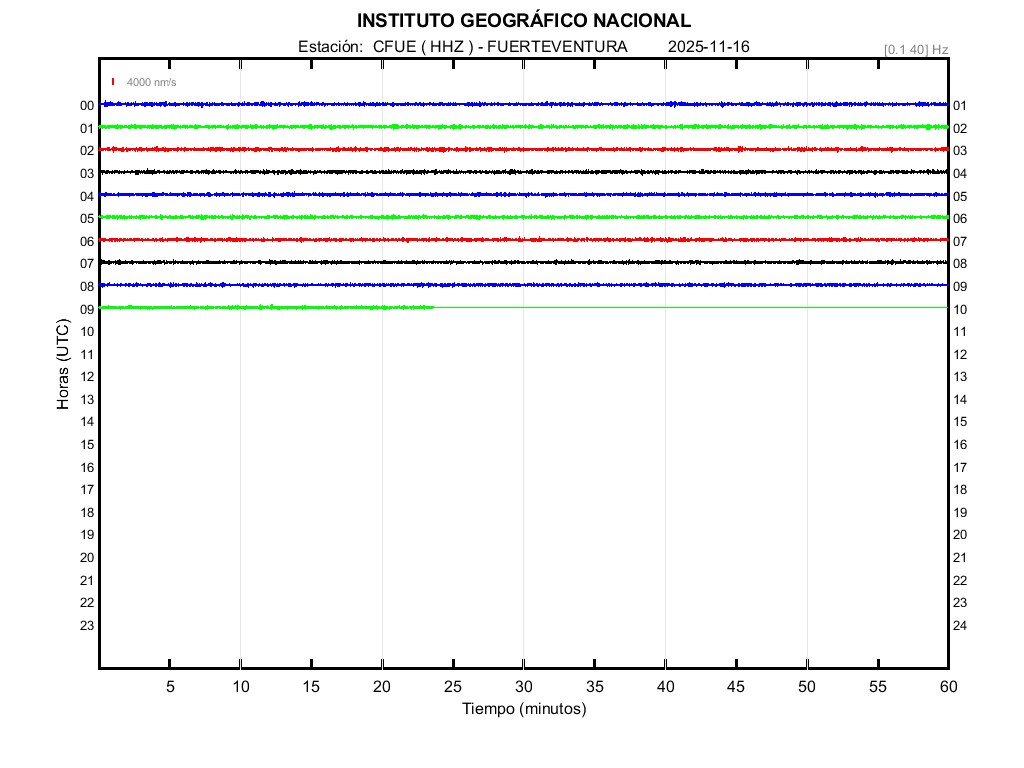Image resolution: width=1024 pixels, height=768 pixels.
Task: Click the INSTITUTO GEOGRÁFICO NACIONAL title
Action: (x=523, y=21)
